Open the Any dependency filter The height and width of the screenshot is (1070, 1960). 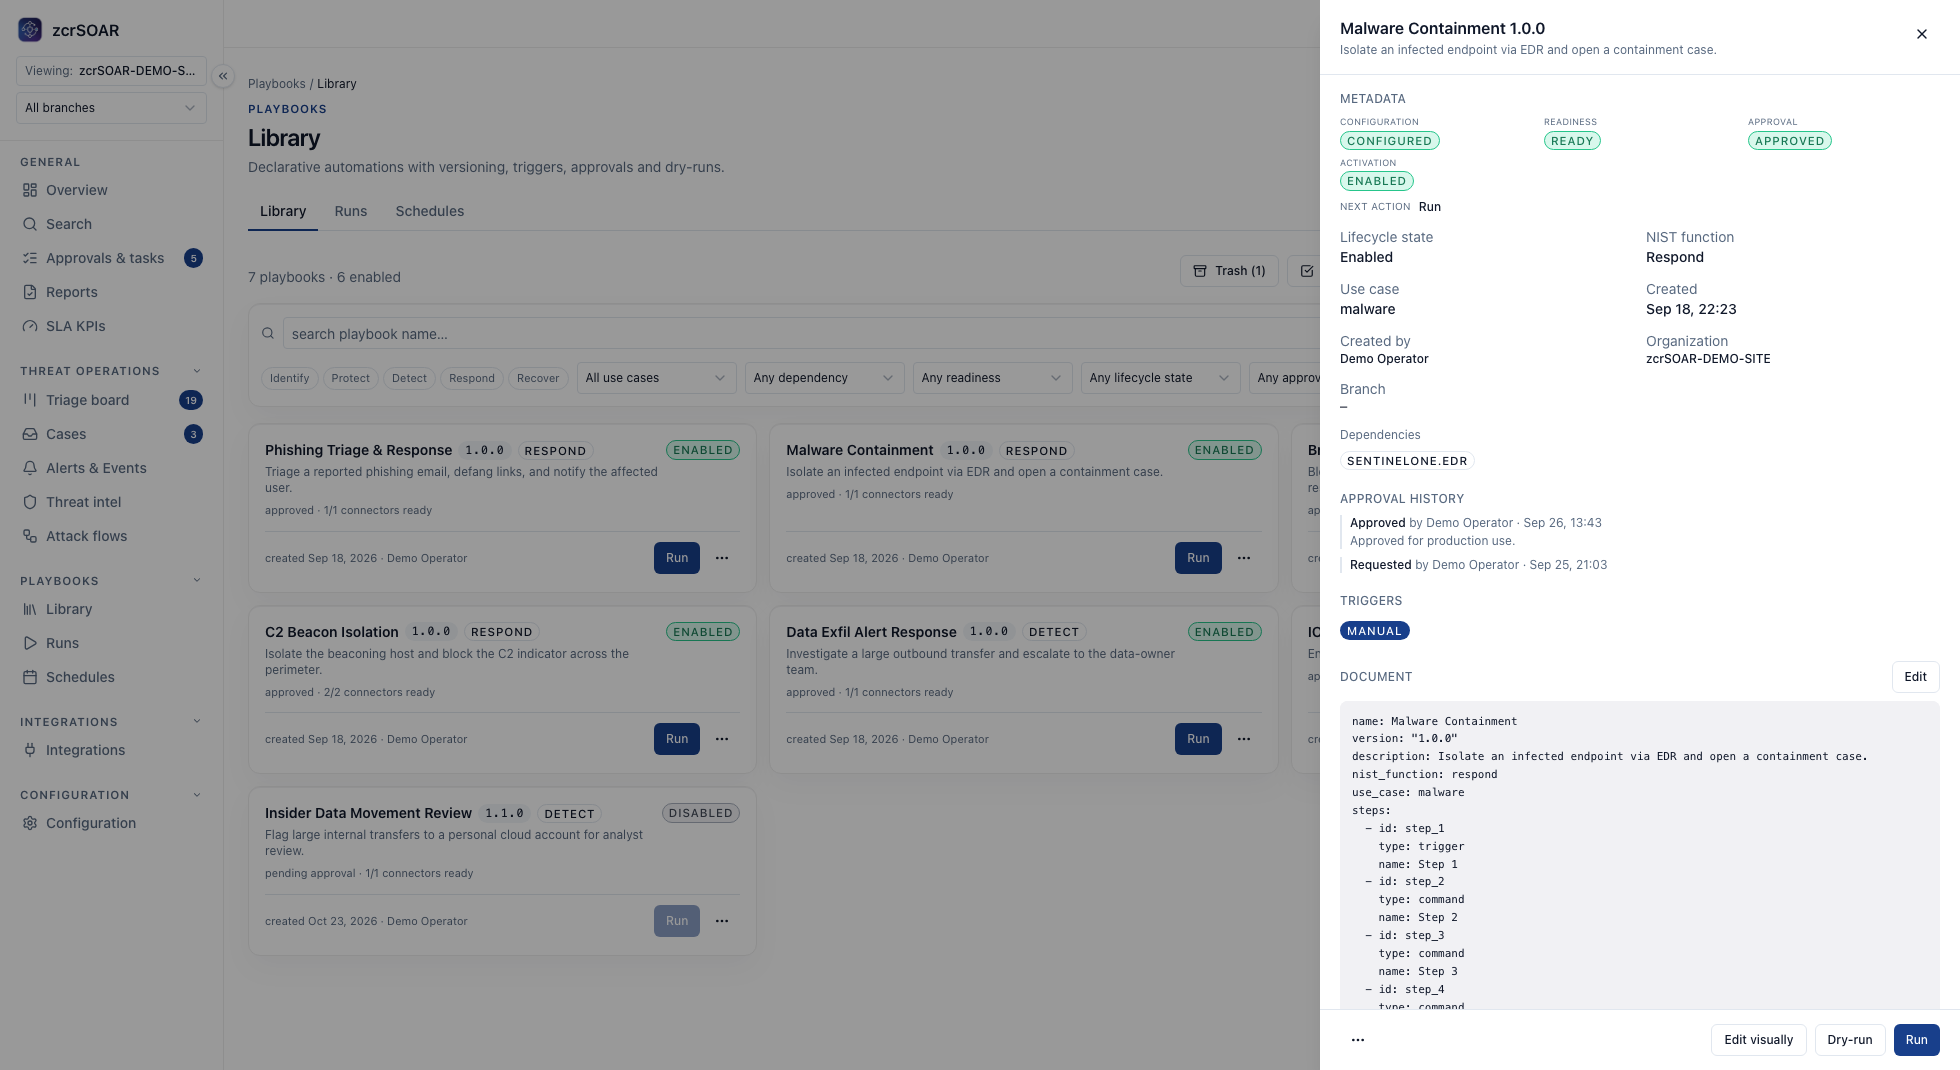click(x=824, y=378)
